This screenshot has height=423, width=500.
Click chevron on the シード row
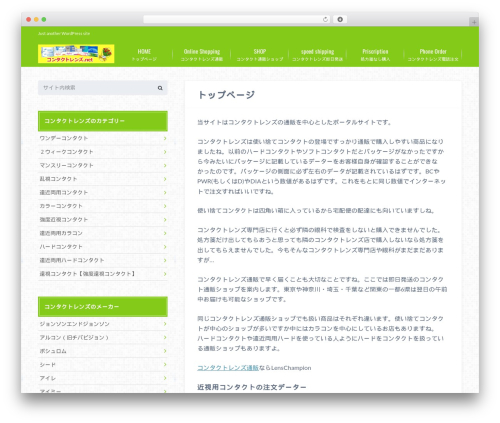point(165,365)
